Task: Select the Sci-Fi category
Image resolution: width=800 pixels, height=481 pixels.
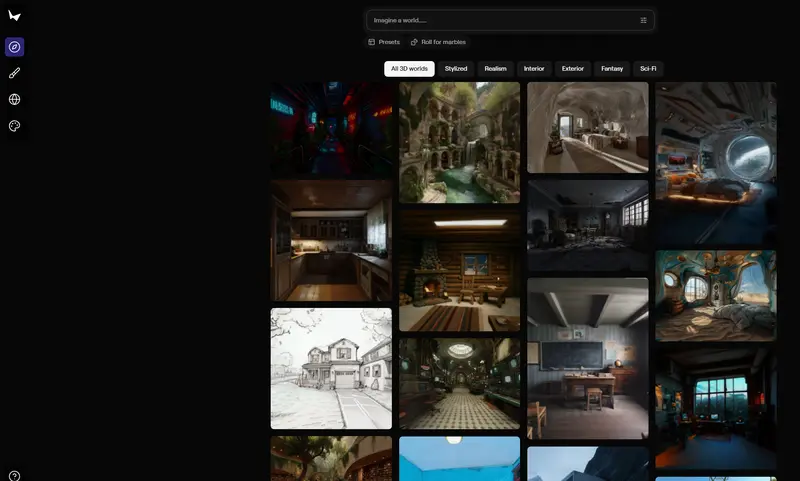Action: coord(648,69)
